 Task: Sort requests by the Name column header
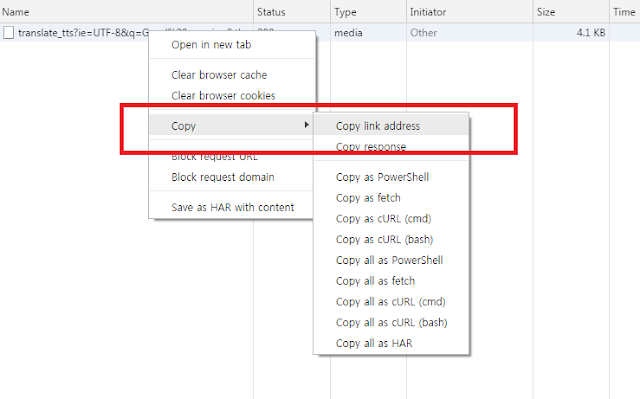tap(127, 11)
